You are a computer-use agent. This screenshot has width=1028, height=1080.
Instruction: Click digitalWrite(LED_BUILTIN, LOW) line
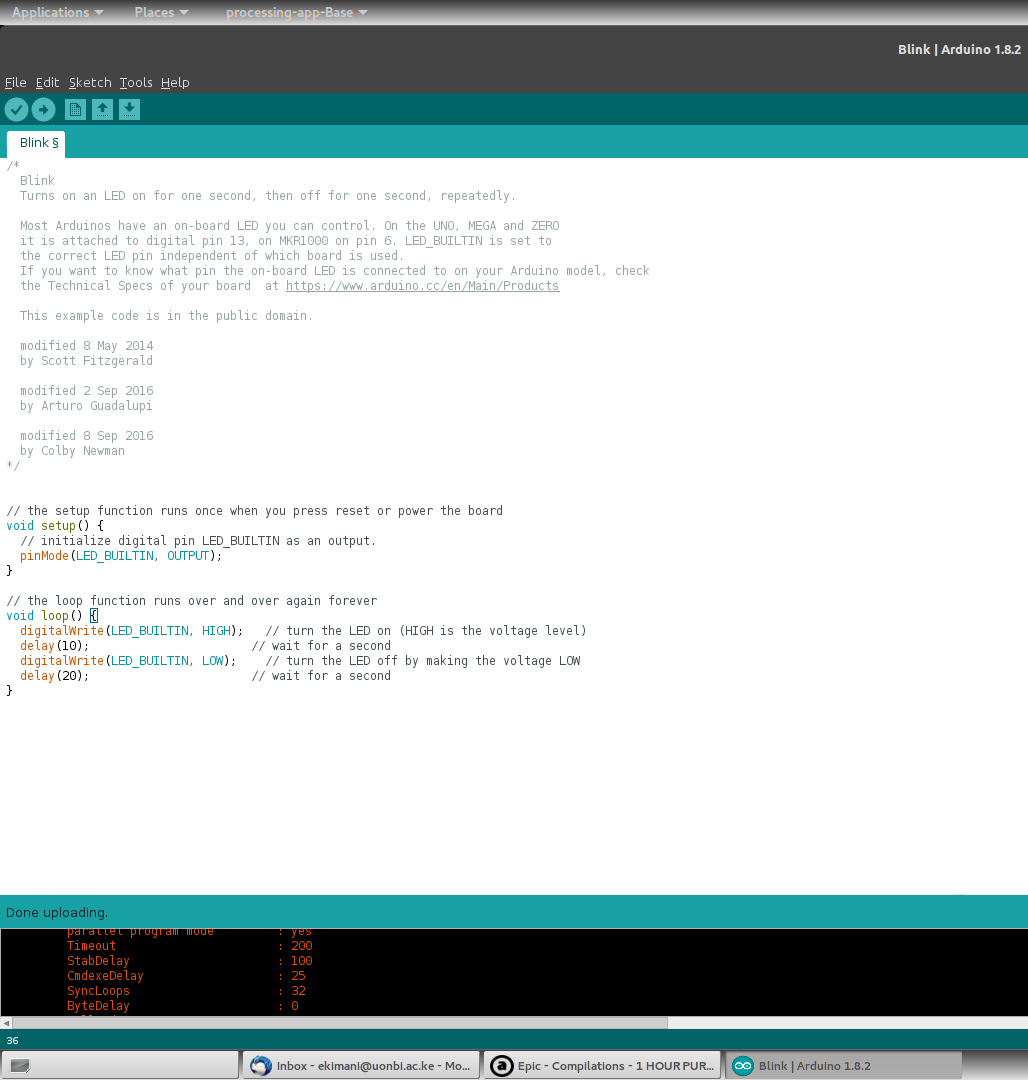(128, 661)
